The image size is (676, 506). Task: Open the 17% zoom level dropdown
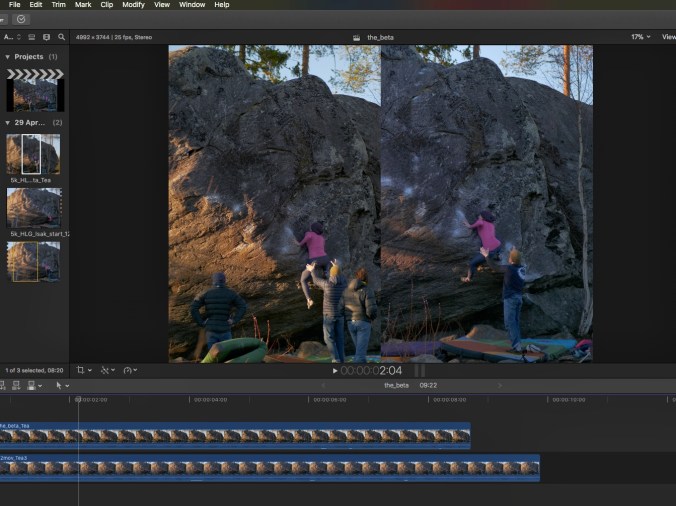tap(639, 37)
